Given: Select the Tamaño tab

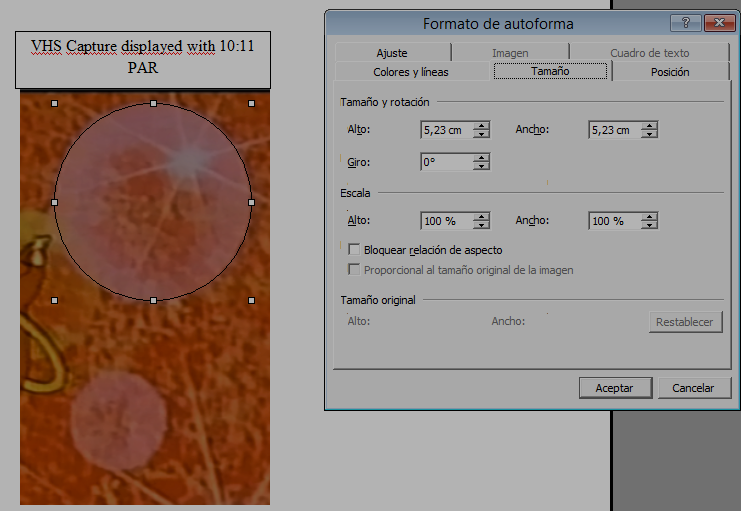Looking at the screenshot, I should click(550, 71).
